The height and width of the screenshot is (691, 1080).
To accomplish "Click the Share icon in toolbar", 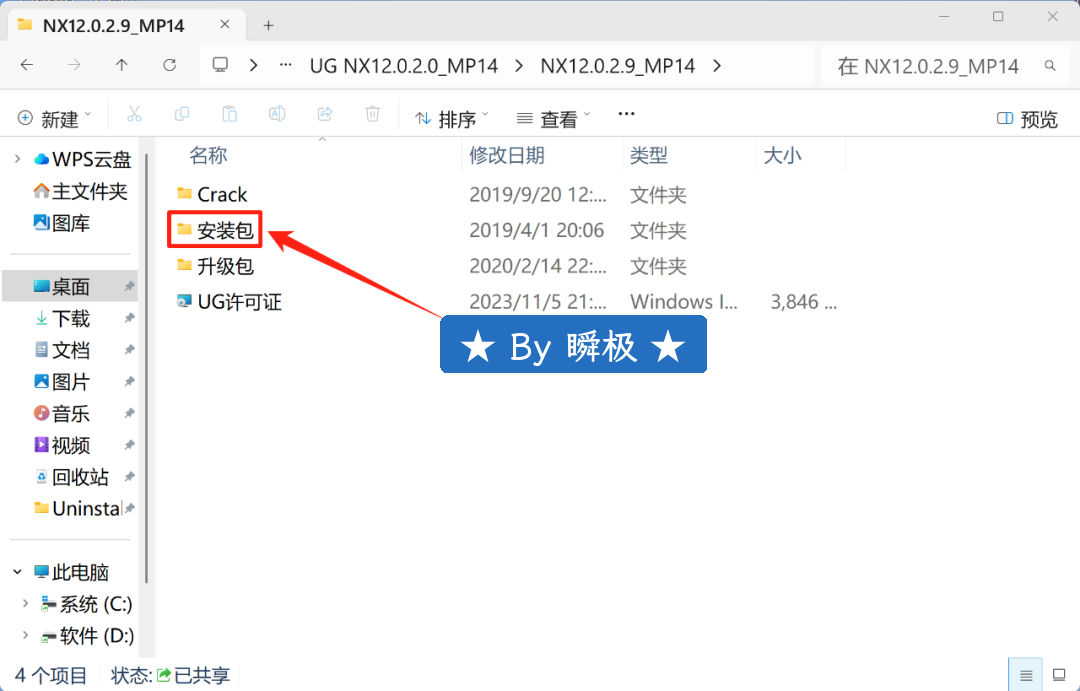I will (x=325, y=116).
